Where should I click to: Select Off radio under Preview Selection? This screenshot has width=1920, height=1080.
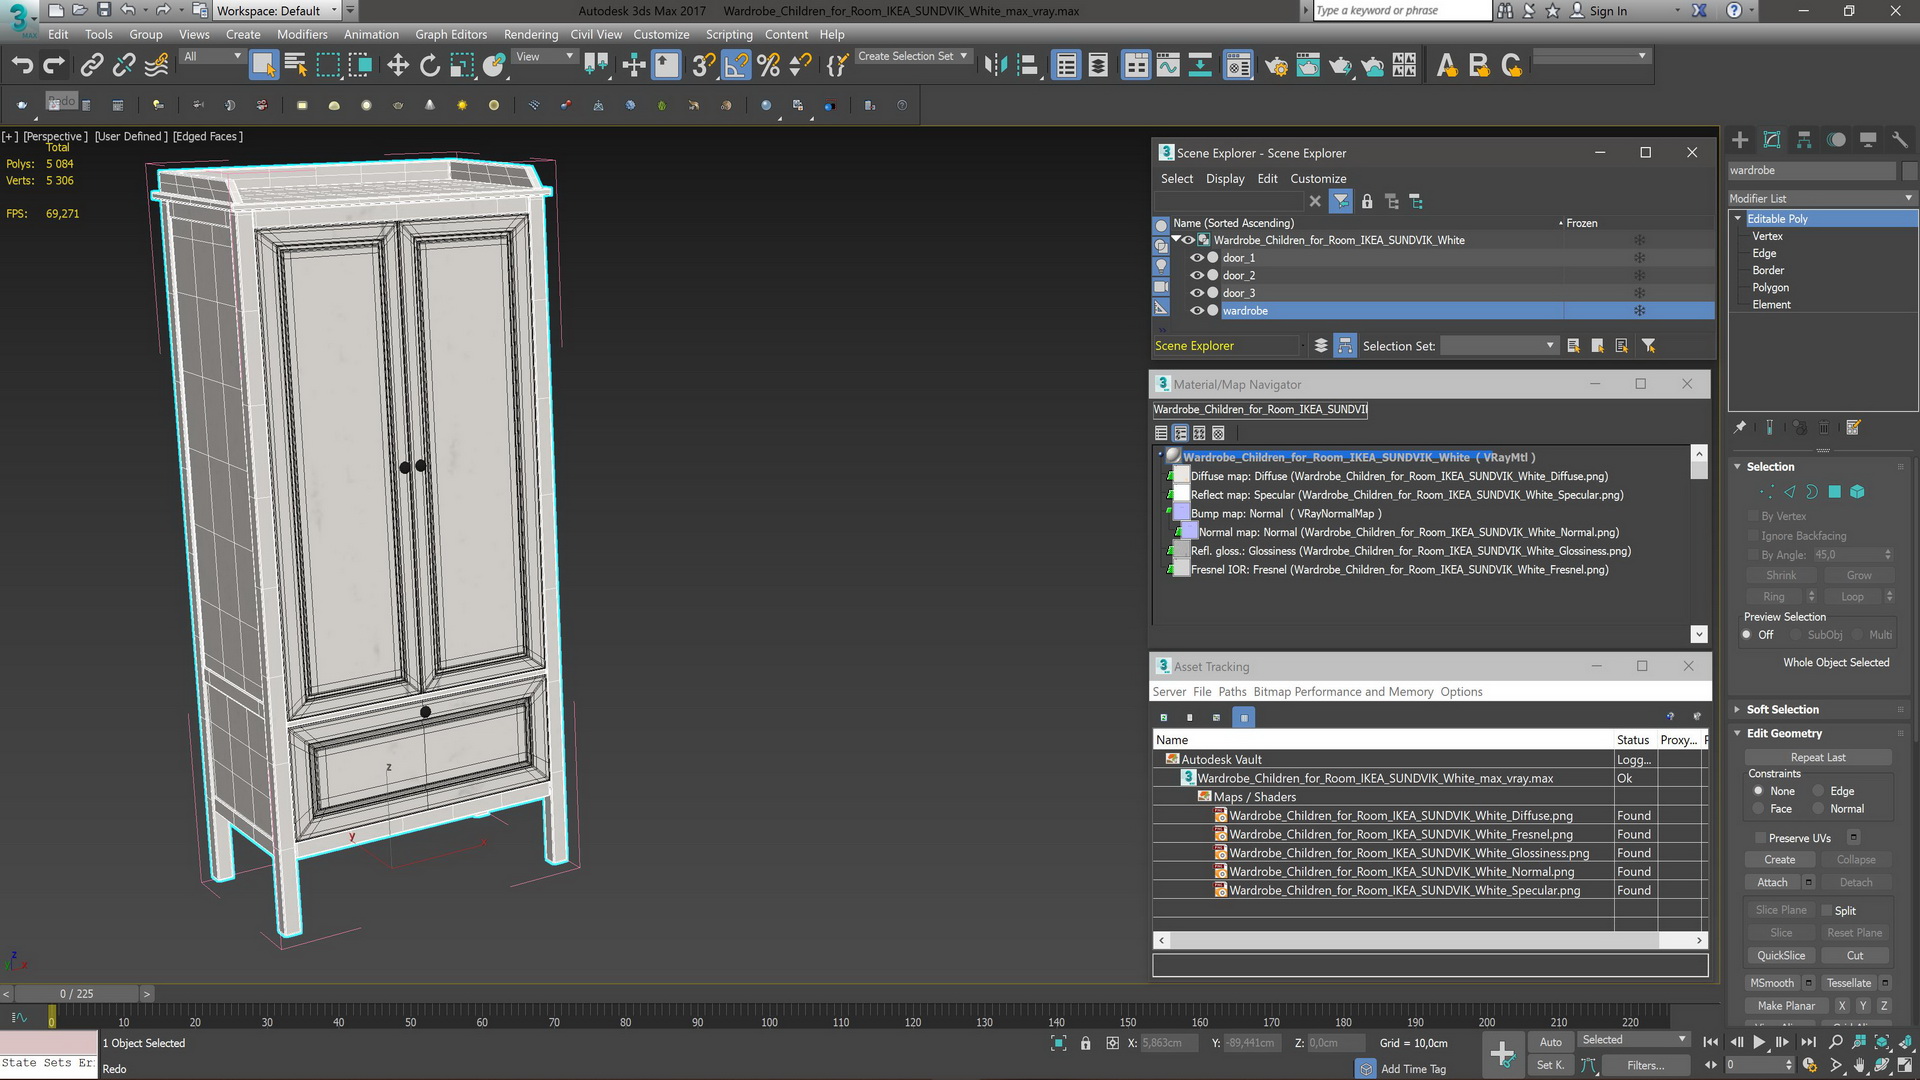(1747, 635)
